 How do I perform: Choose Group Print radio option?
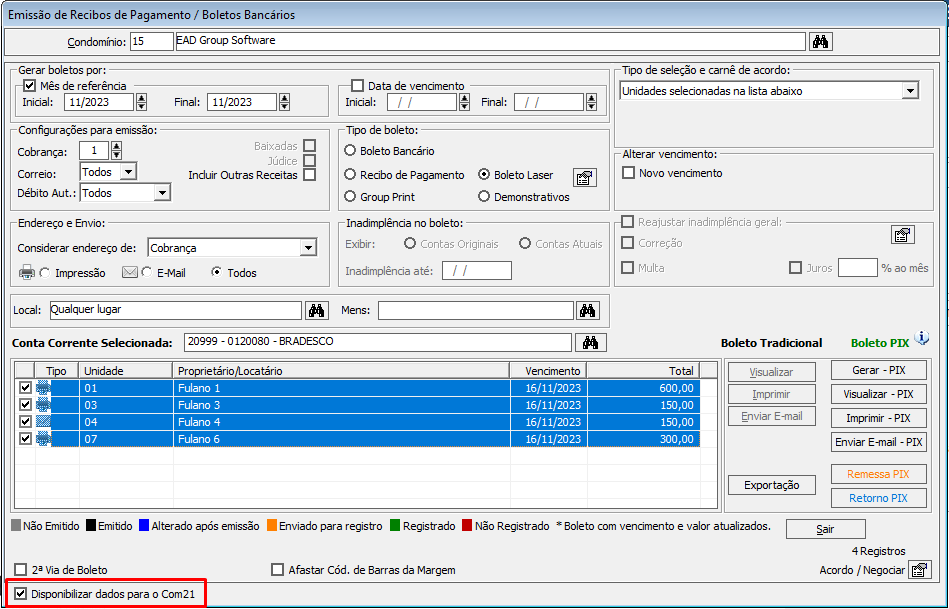tap(350, 197)
